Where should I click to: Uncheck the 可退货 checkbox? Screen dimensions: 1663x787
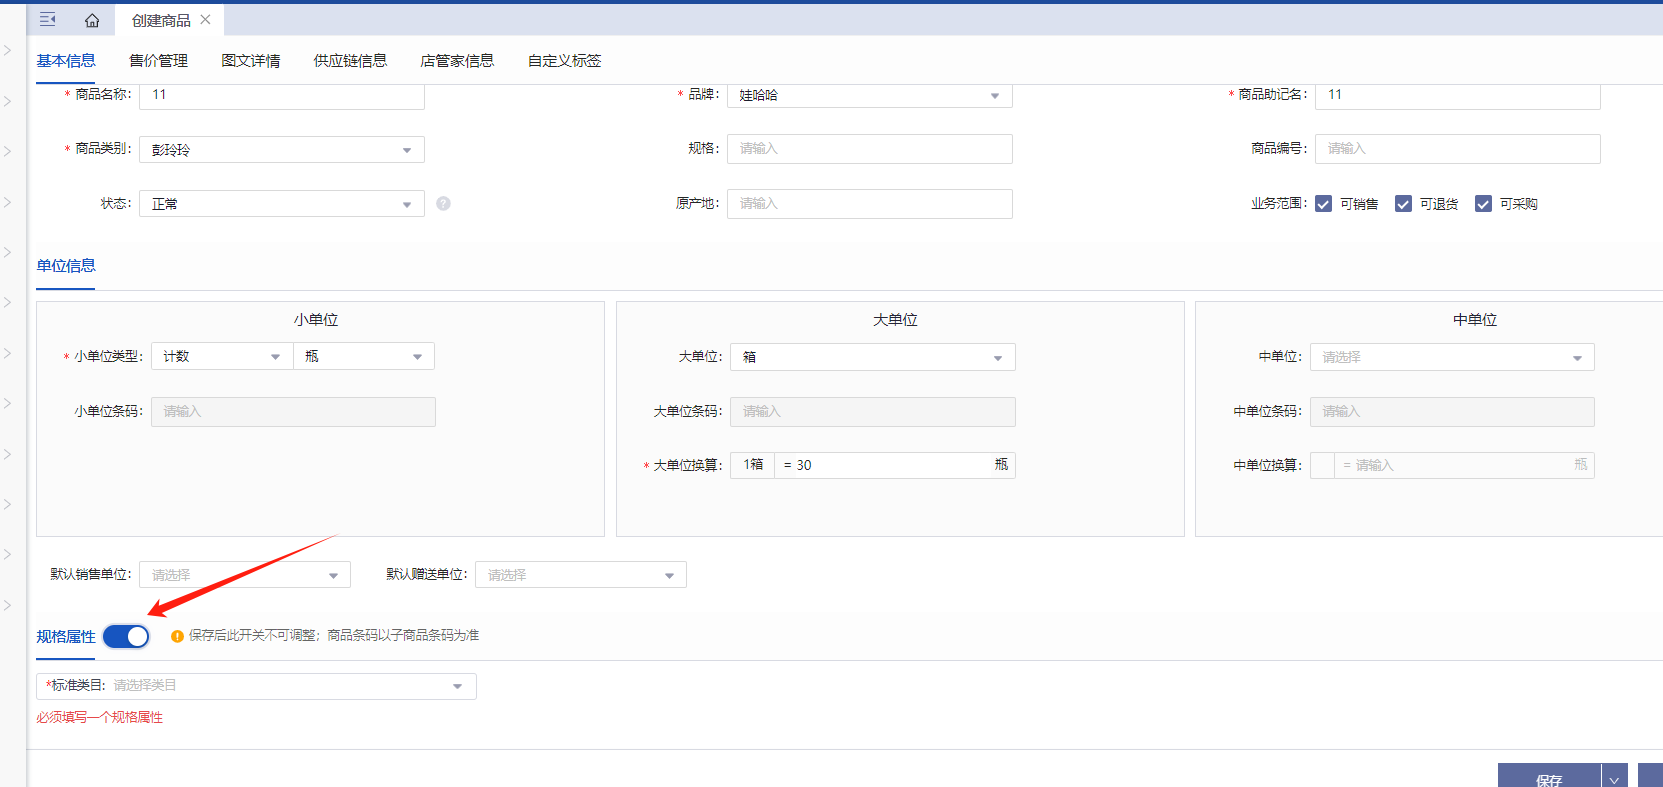tap(1403, 204)
